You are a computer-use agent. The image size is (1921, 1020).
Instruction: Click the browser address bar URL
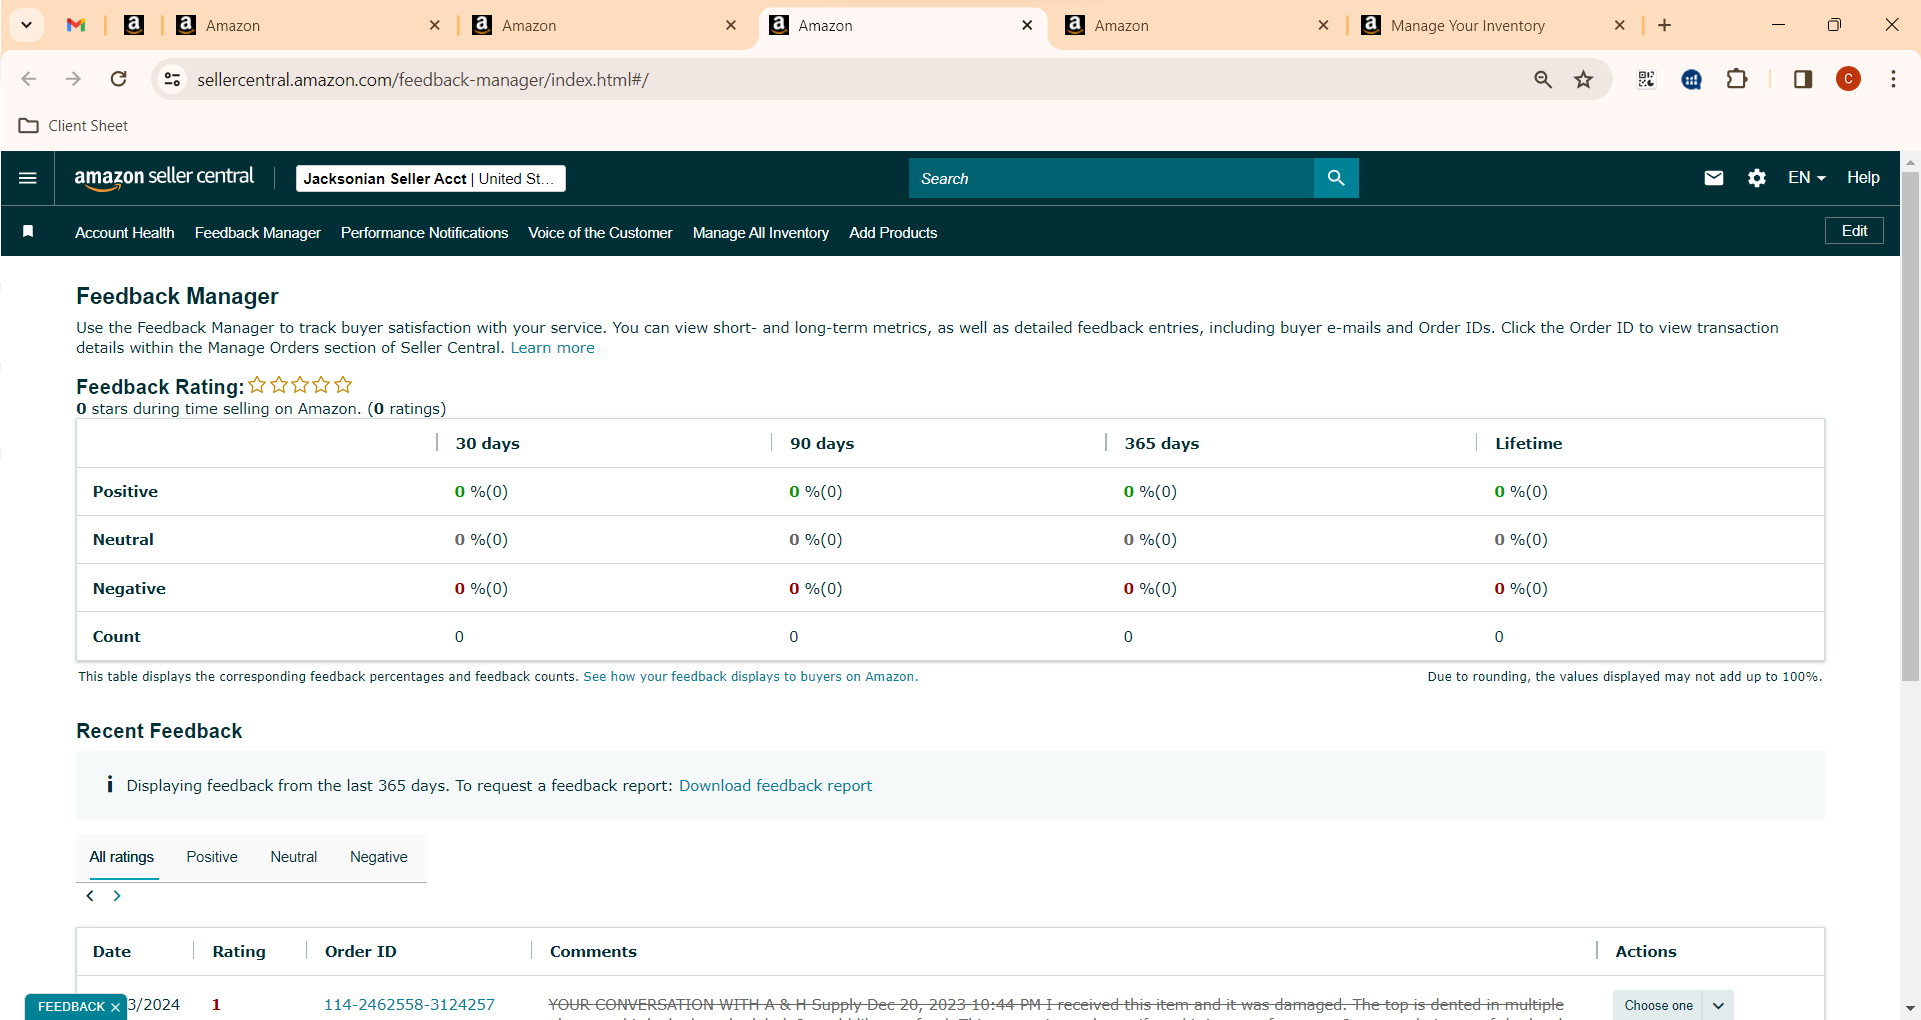click(423, 80)
